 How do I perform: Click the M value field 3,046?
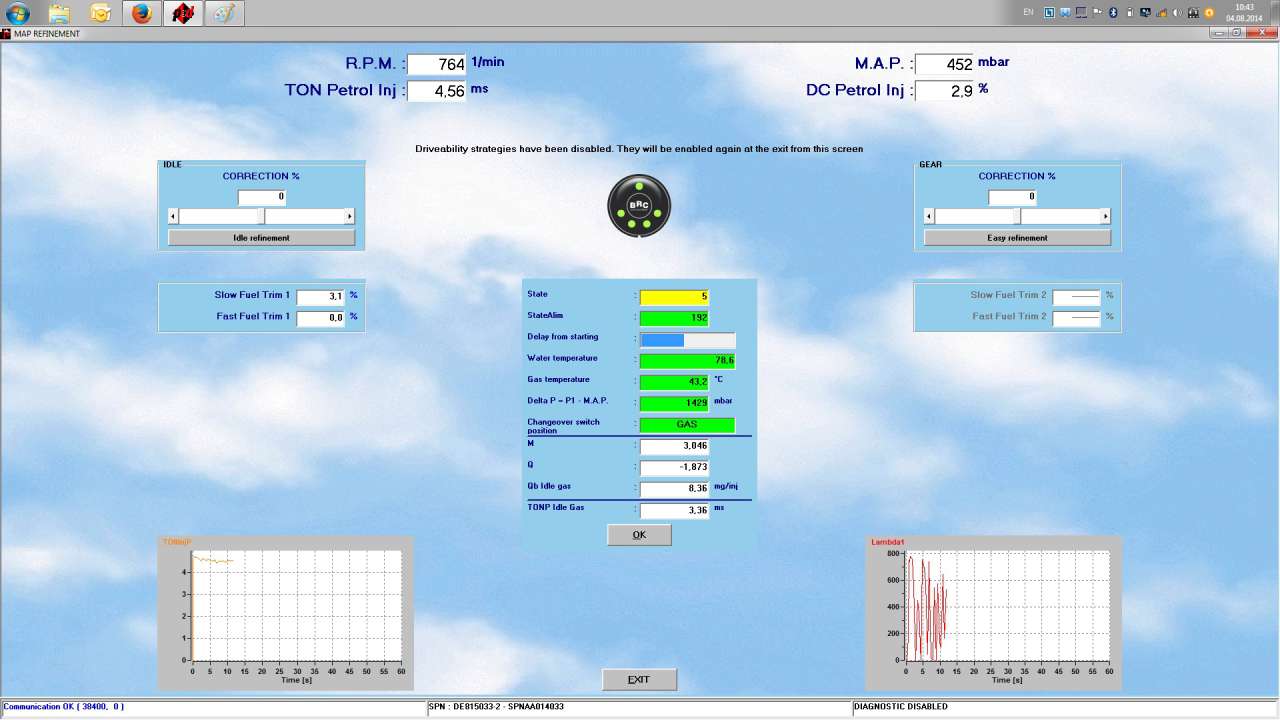(x=674, y=446)
